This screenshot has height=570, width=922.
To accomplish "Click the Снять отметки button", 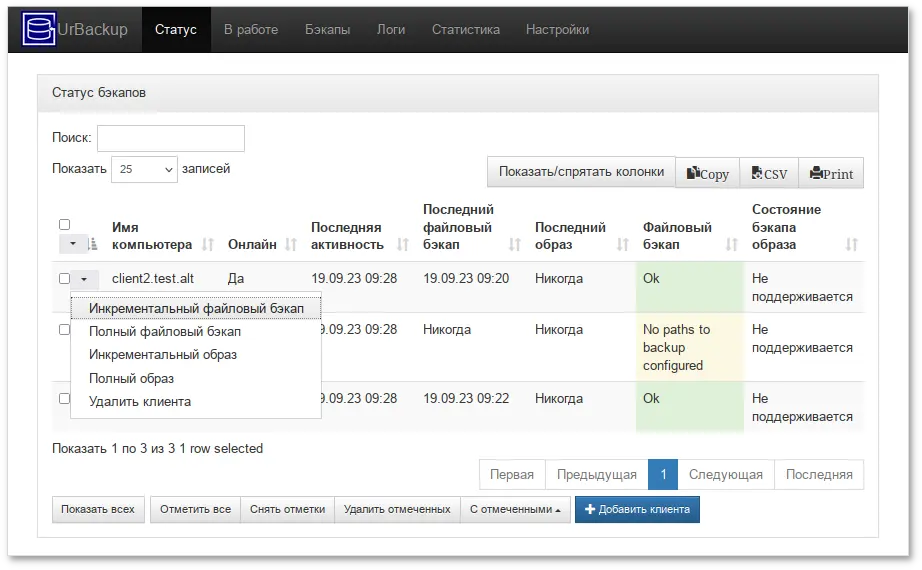I will (288, 509).
